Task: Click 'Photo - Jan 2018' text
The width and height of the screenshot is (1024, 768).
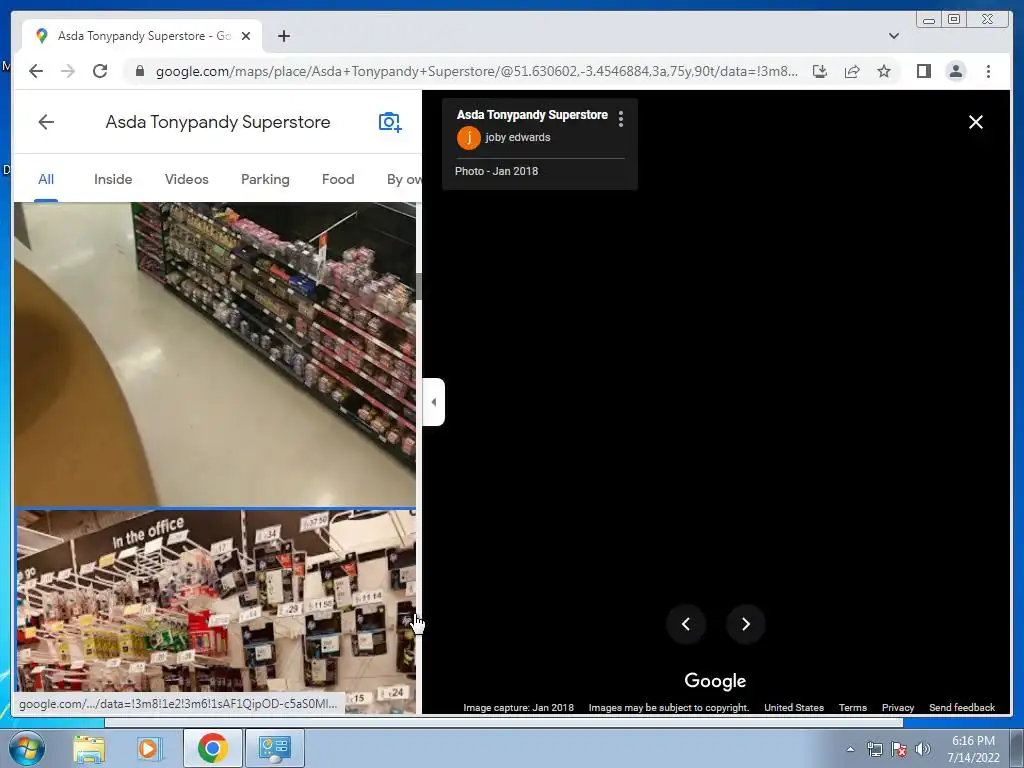Action: click(496, 171)
